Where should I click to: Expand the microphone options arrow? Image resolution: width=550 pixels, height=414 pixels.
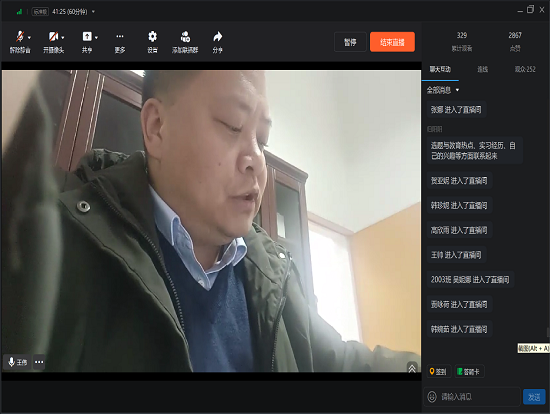pos(29,38)
